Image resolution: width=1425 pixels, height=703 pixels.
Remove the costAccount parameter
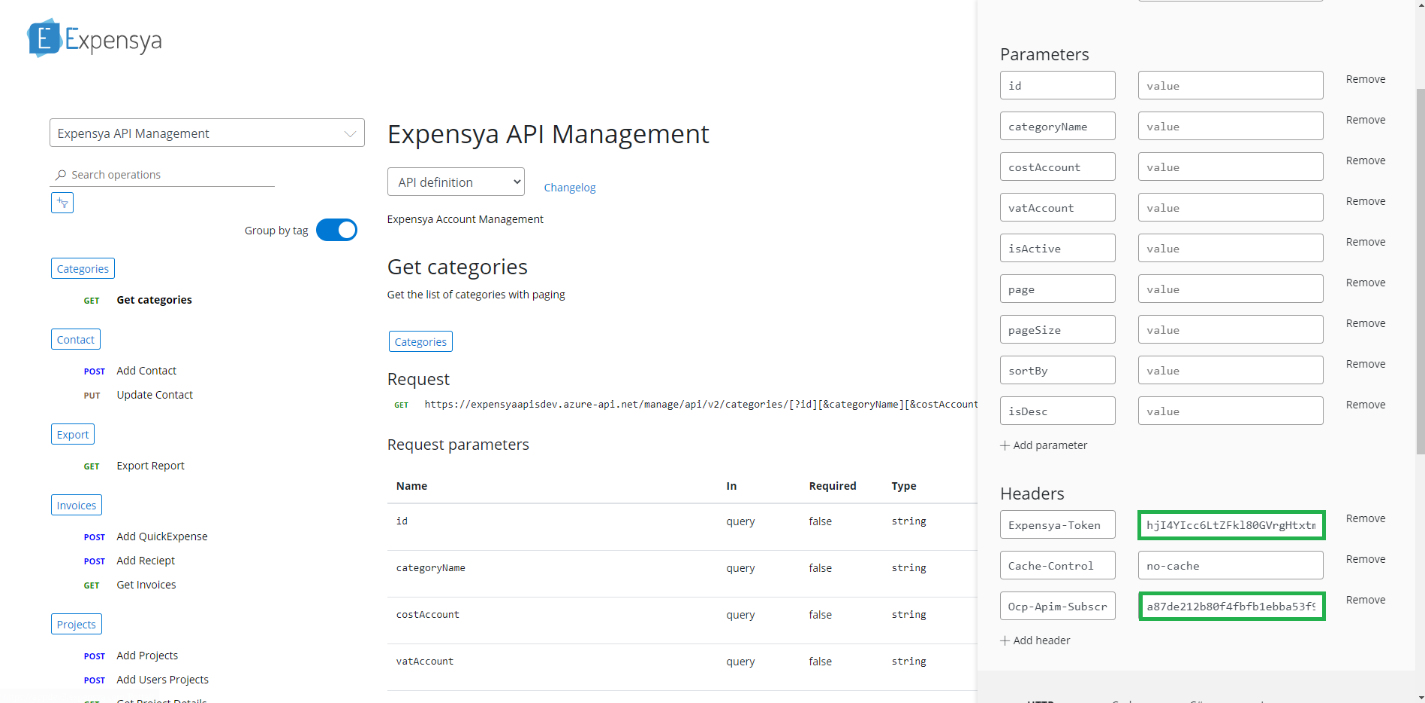point(1365,161)
